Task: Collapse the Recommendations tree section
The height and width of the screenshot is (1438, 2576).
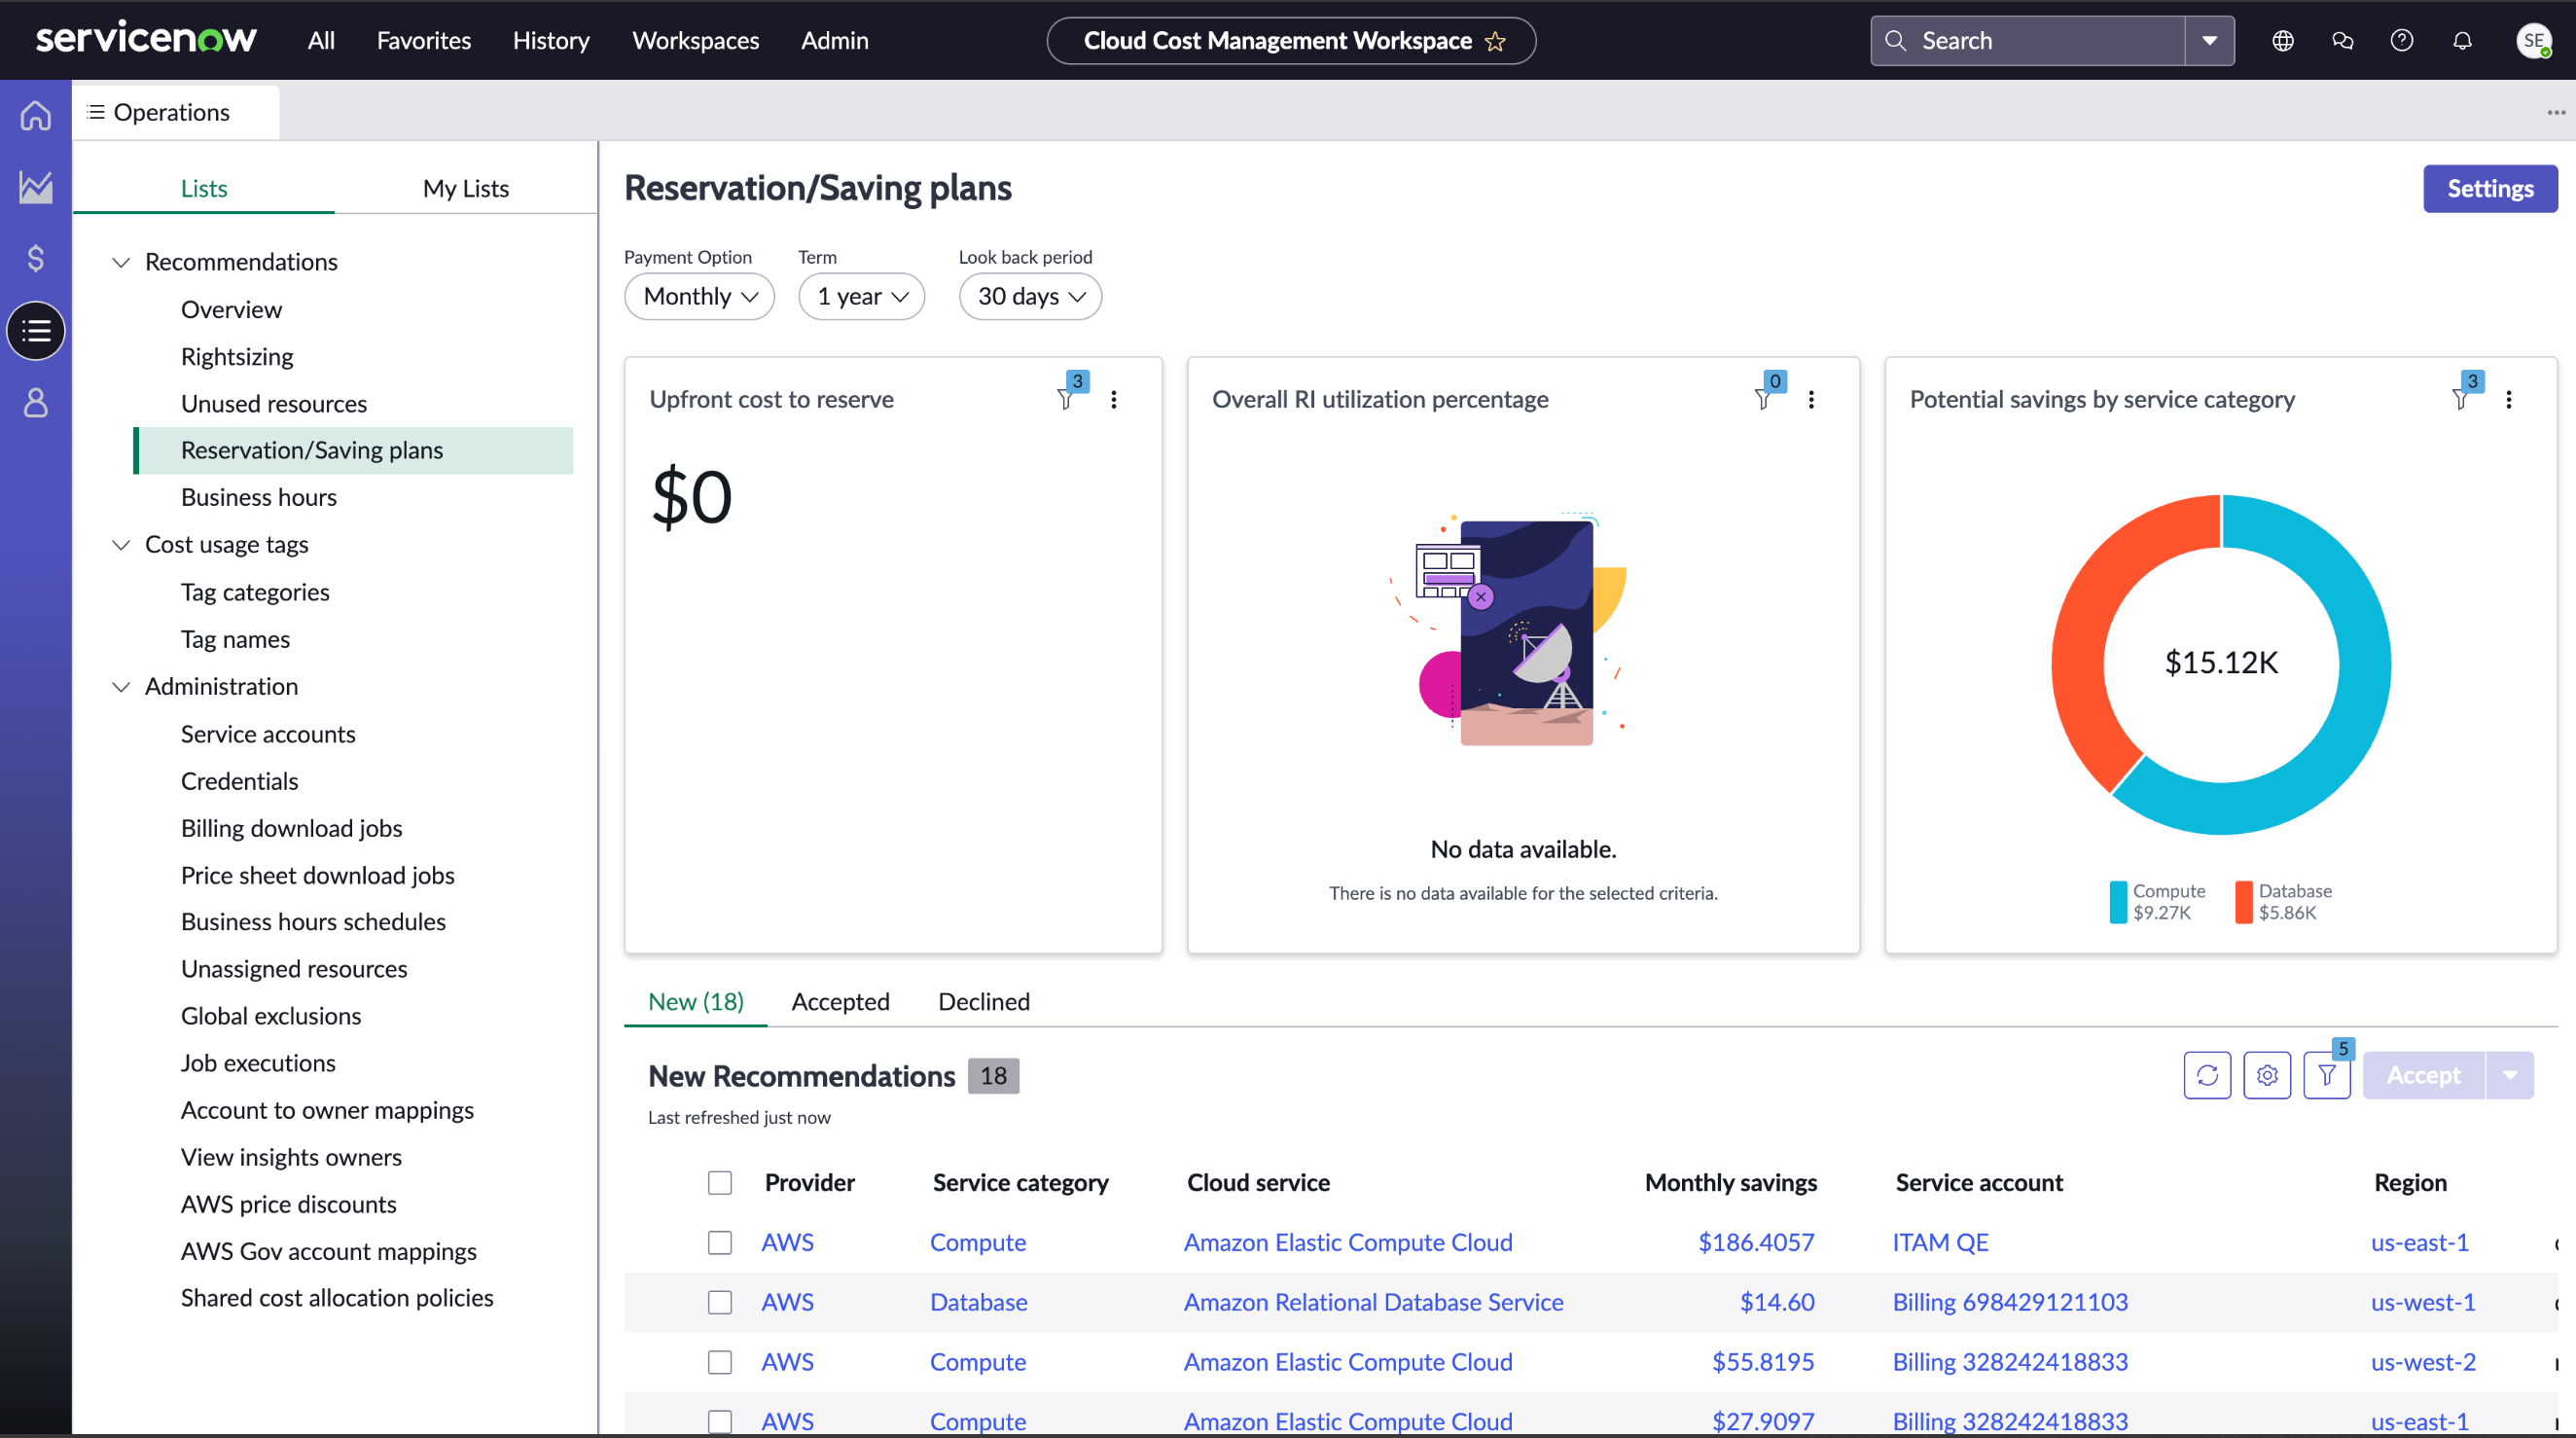Action: click(121, 262)
